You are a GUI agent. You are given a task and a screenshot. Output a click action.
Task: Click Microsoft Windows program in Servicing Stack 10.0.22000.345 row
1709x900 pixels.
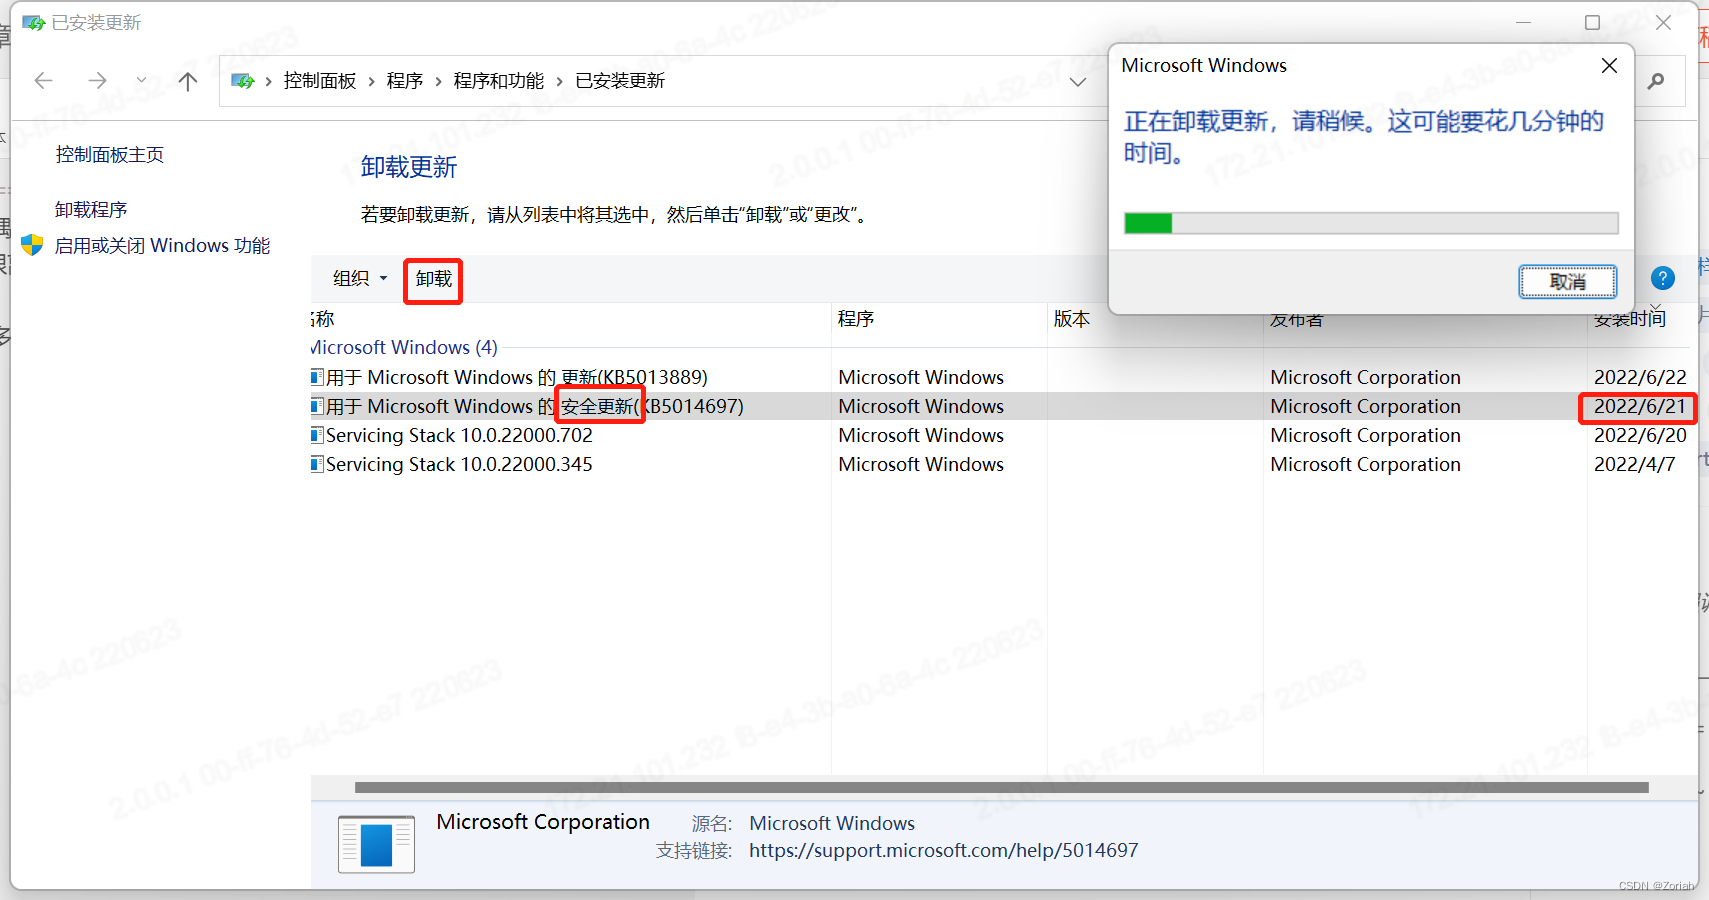coord(921,464)
